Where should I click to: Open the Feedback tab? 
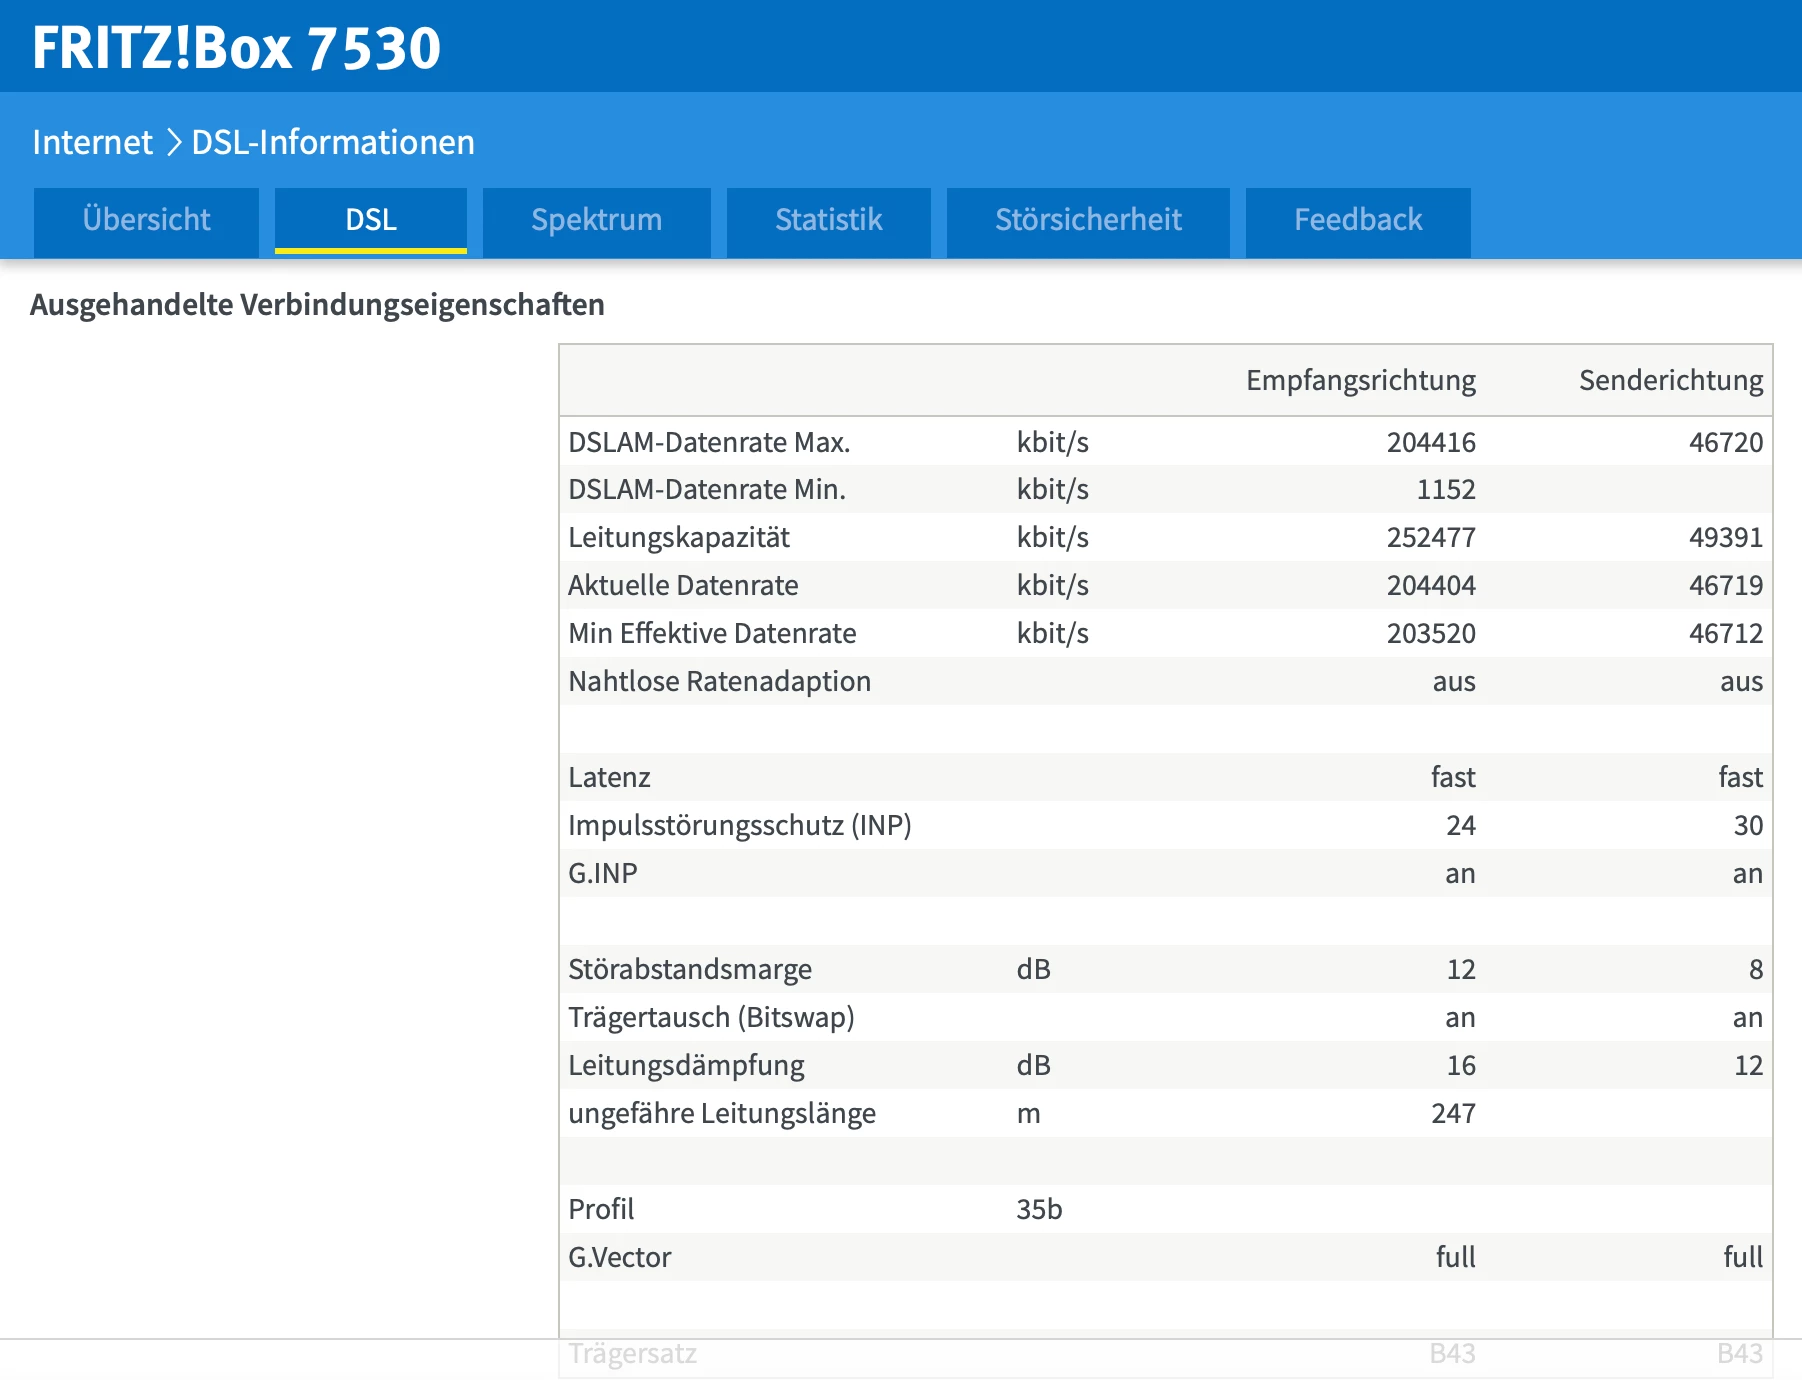(x=1357, y=220)
